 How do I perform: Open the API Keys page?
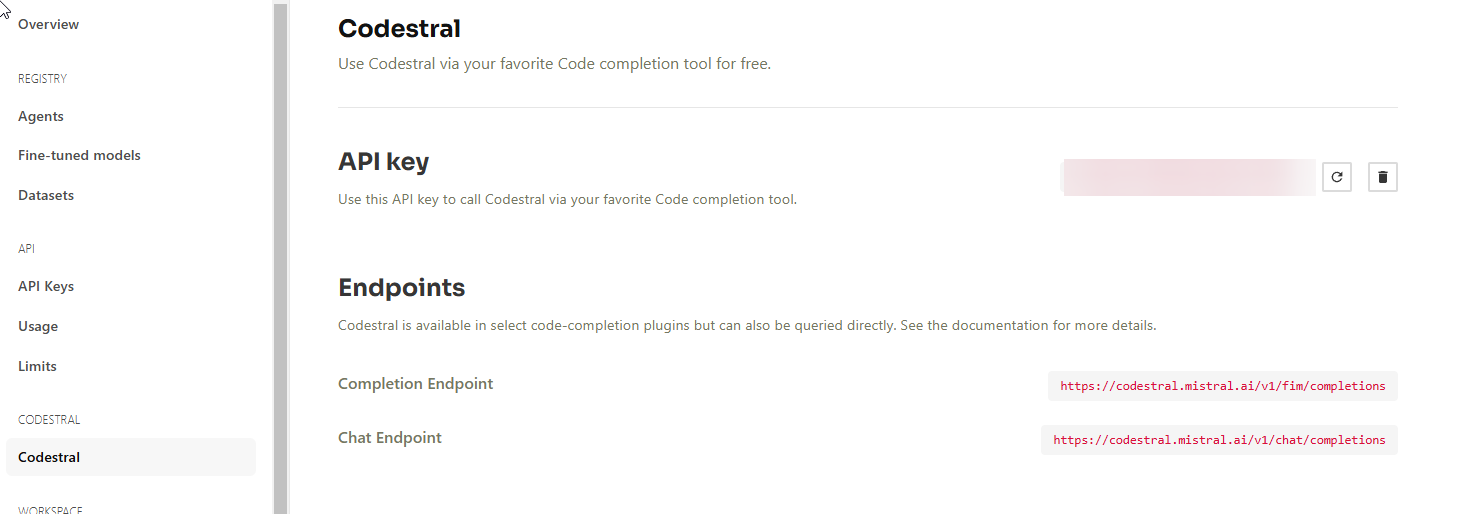46,286
